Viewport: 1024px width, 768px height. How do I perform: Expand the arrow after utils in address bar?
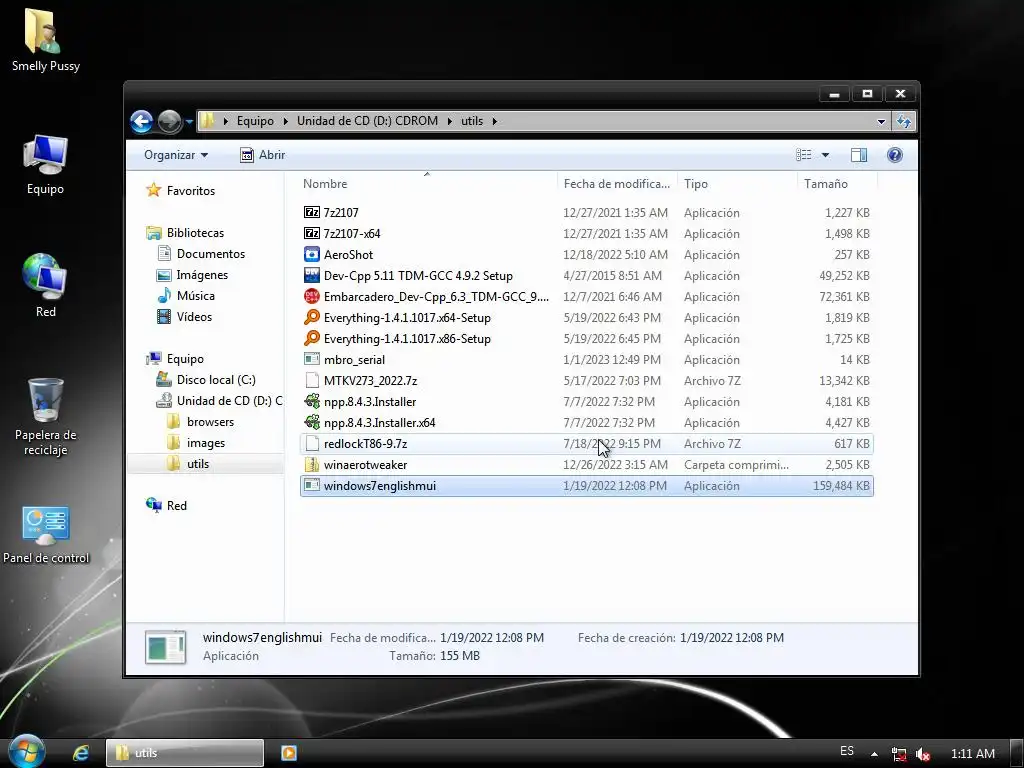tap(494, 121)
